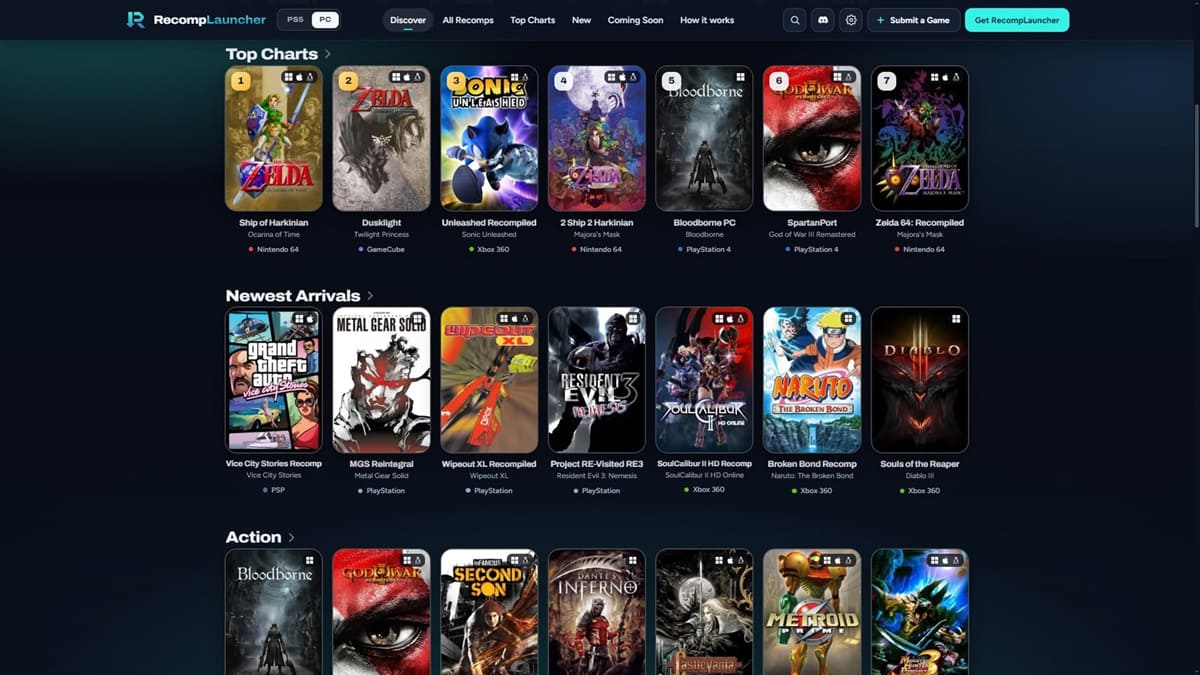Click the rank 7 badge on Zelda 64: Recompiled
Viewport: 1200px width, 675px height.
(x=886, y=81)
